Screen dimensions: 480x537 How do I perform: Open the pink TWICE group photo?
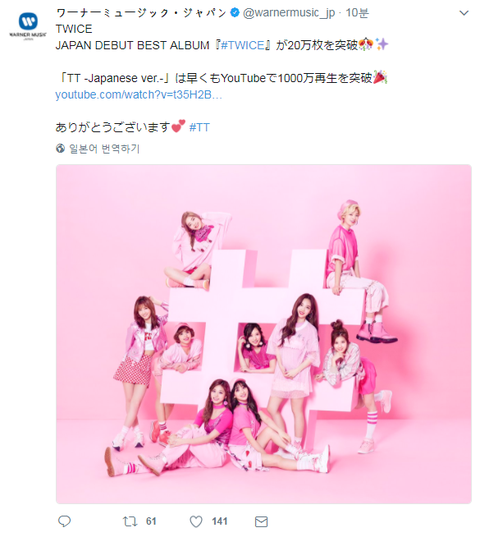coord(264,334)
